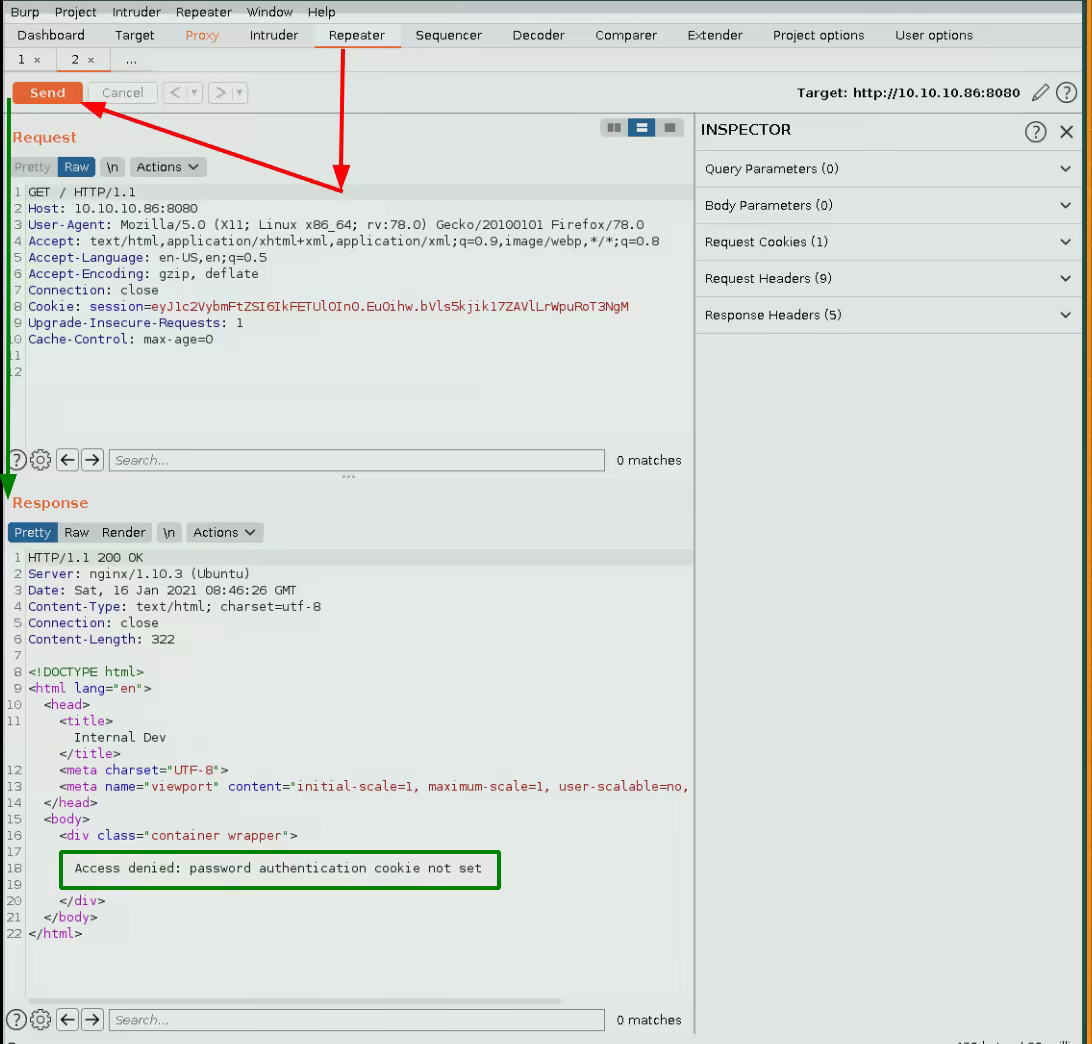Open help icon next to target

pos(1067,93)
